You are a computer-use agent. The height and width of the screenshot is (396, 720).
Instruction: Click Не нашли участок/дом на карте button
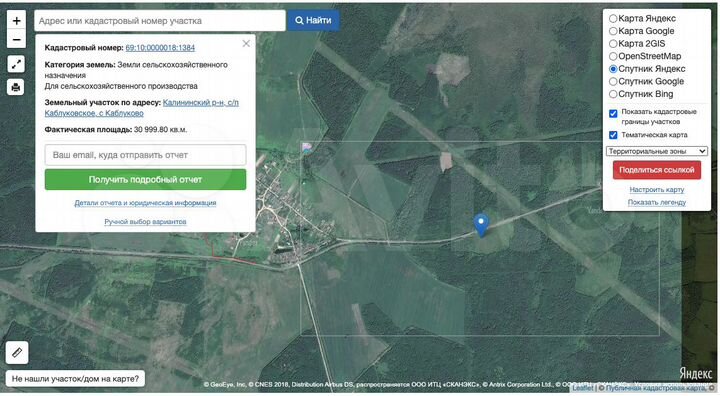(75, 379)
